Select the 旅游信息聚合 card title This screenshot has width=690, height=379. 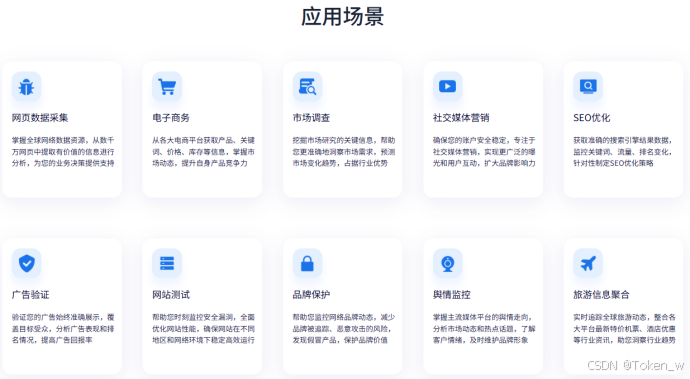coord(601,295)
